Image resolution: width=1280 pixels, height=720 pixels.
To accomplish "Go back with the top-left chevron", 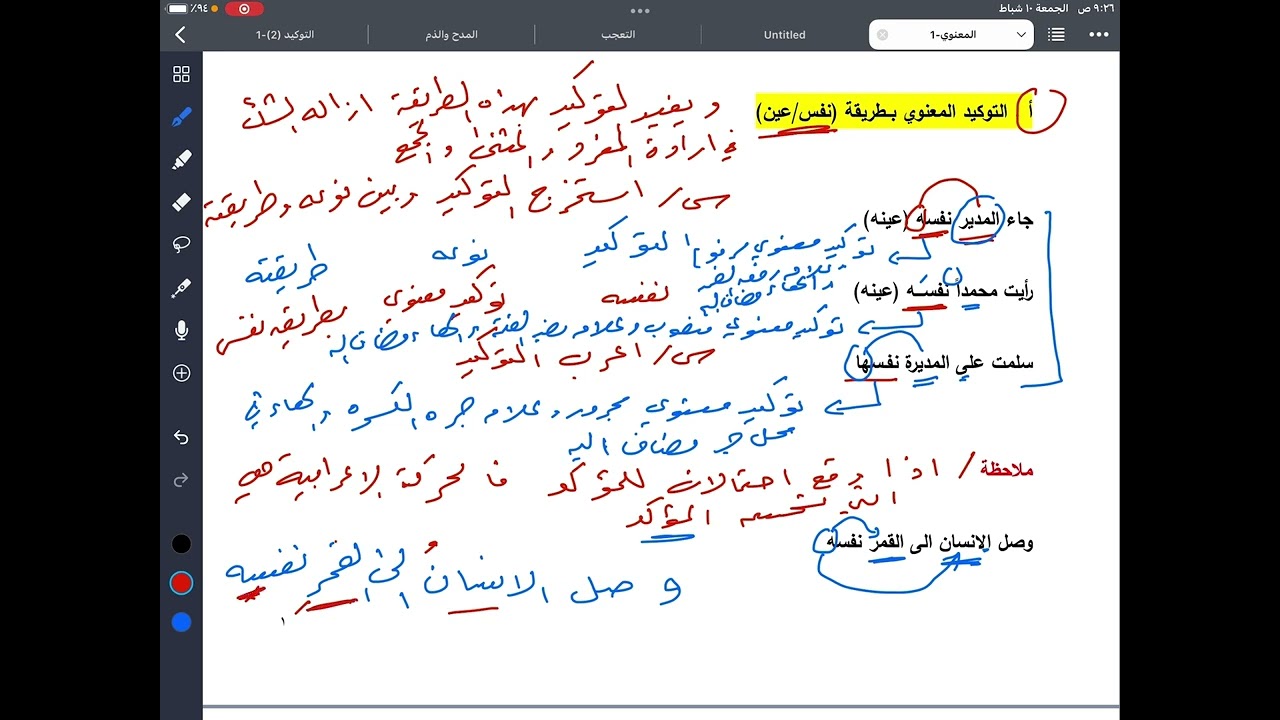I will tap(180, 35).
